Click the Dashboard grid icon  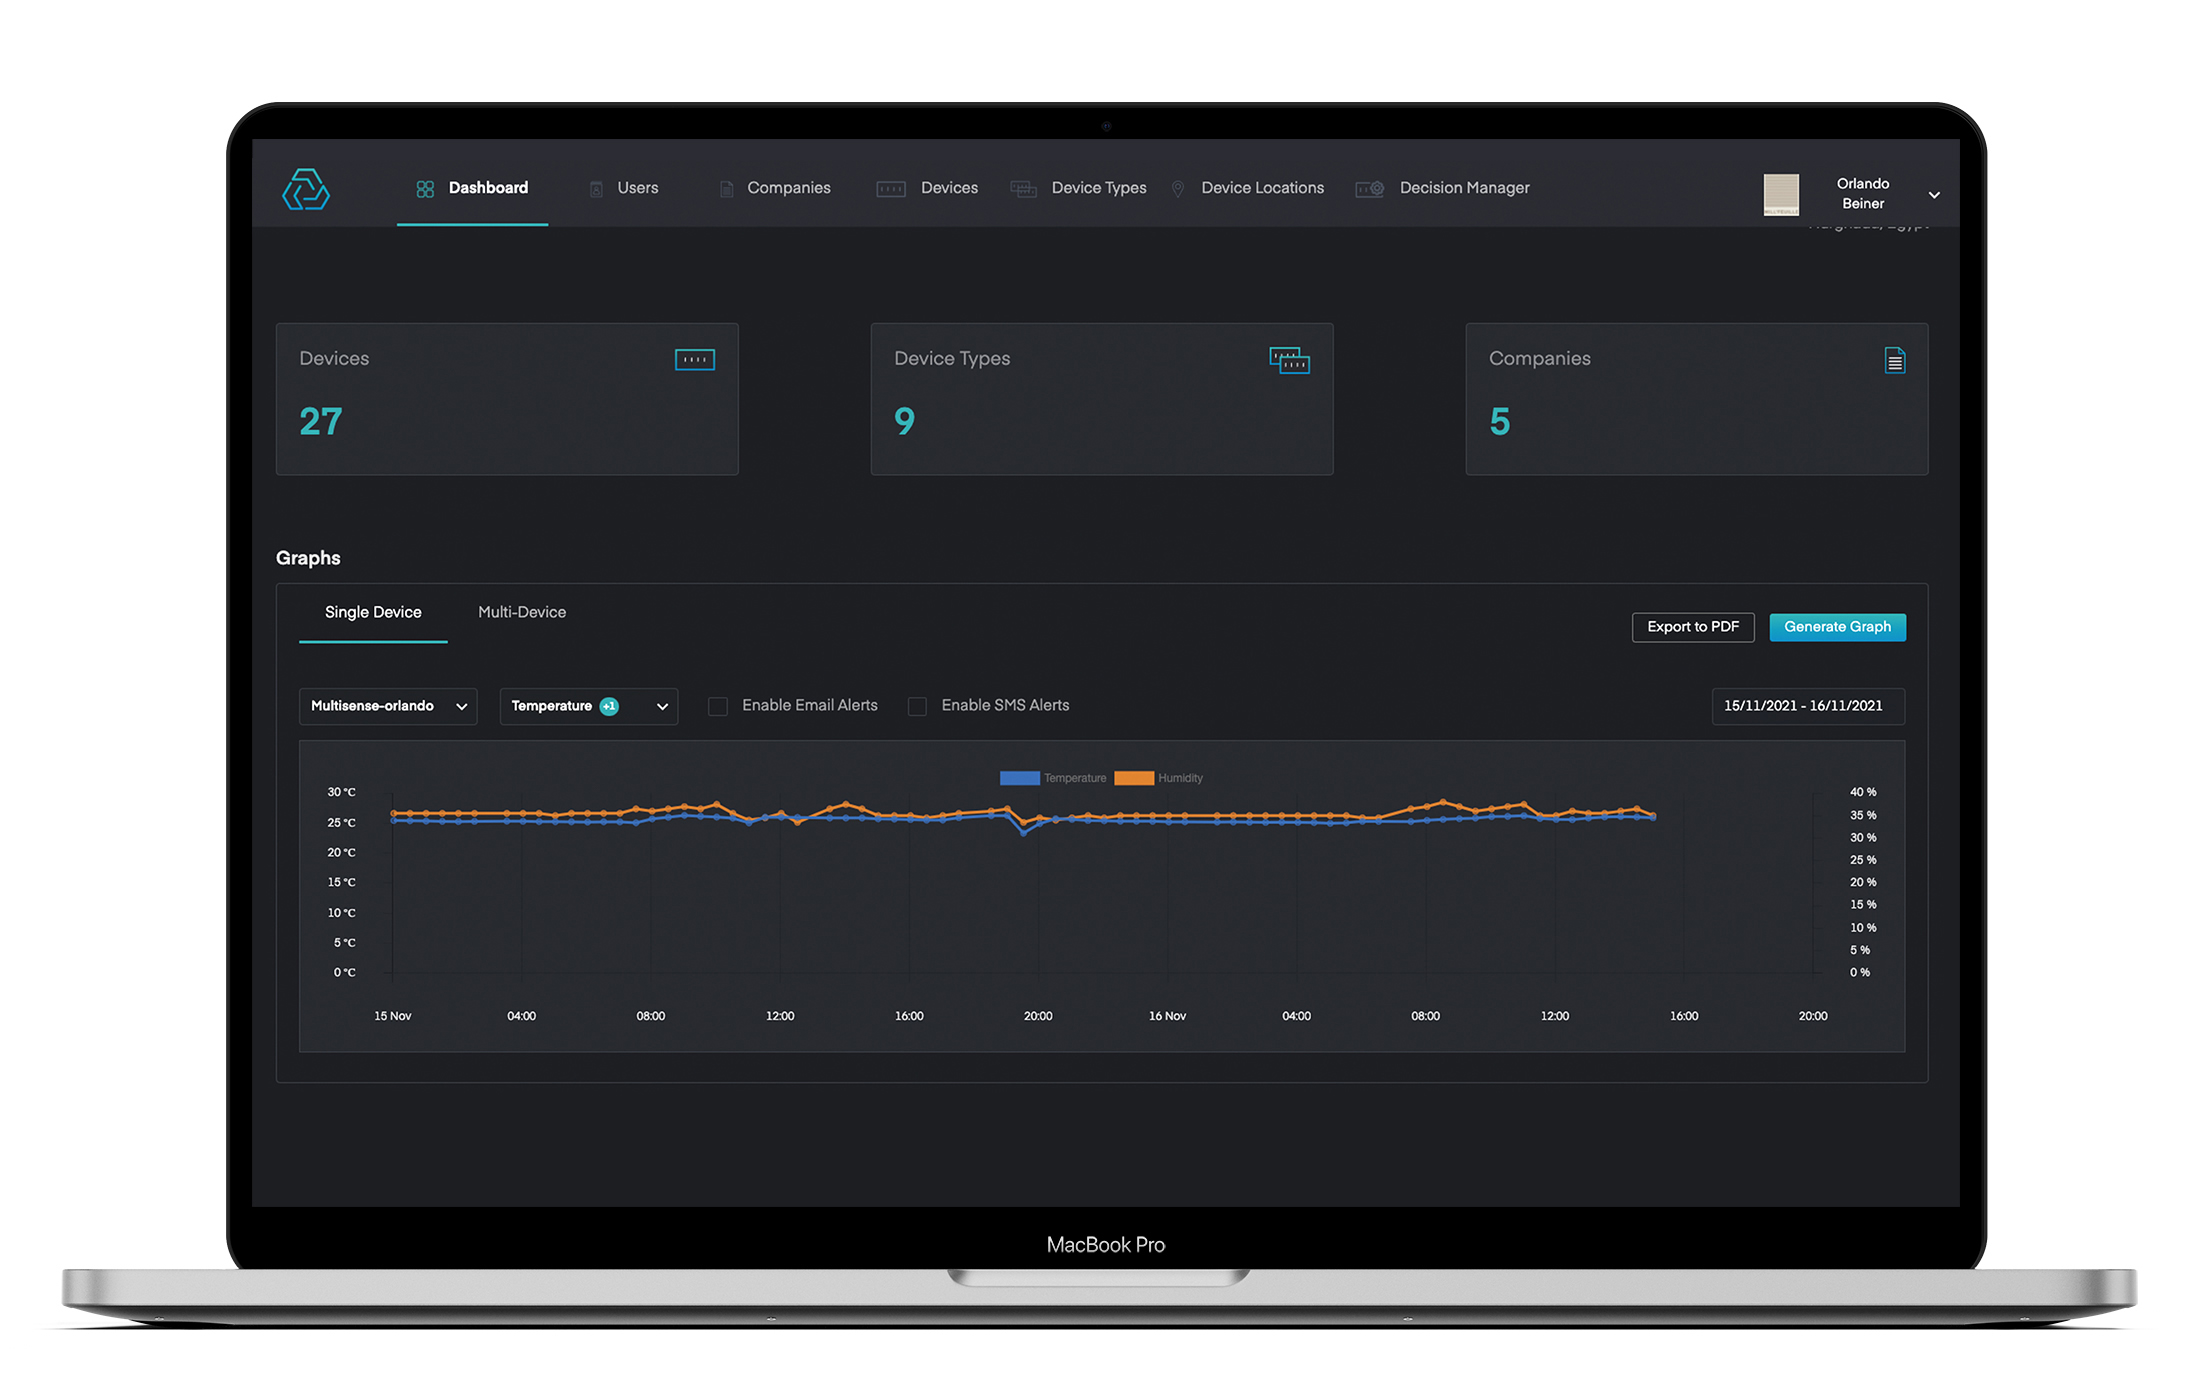(425, 189)
